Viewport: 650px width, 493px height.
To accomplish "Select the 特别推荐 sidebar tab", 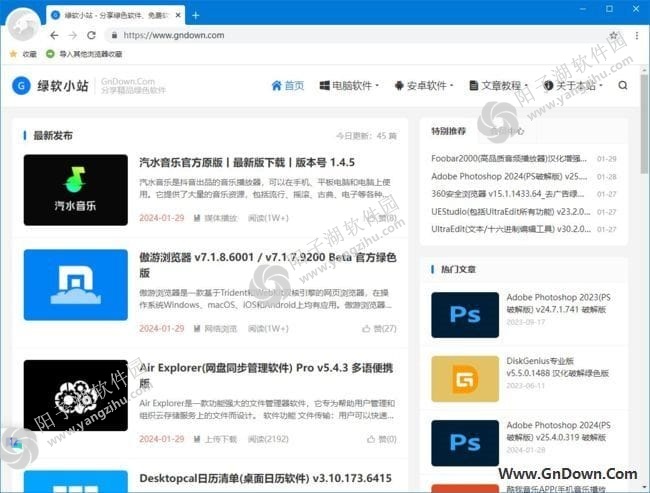I will 449,131.
